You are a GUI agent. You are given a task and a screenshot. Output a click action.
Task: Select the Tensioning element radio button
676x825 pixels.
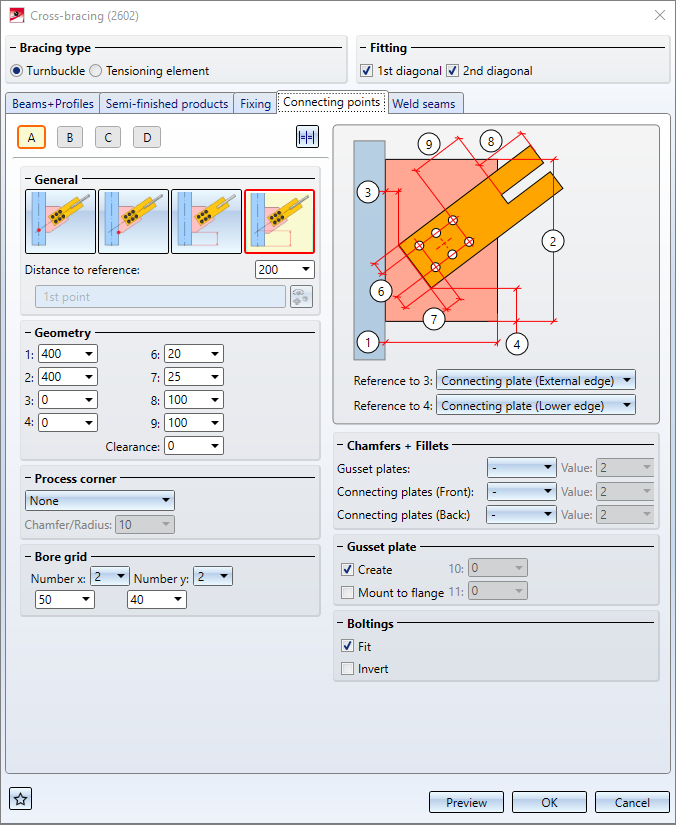click(x=97, y=71)
